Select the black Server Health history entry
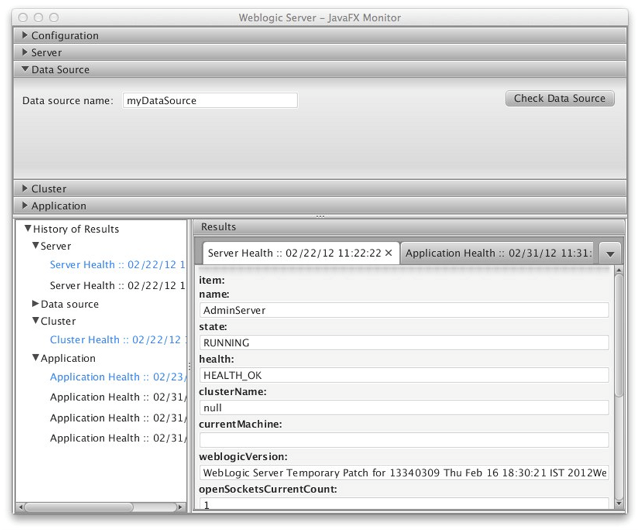This screenshot has height=531, width=640. click(x=117, y=285)
